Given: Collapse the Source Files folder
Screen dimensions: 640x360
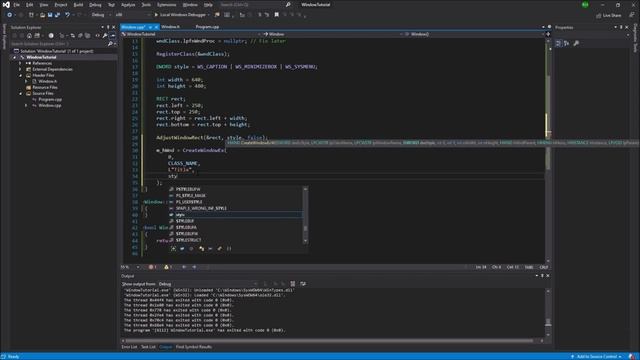Looking at the screenshot, I should pyautogui.click(x=20, y=93).
